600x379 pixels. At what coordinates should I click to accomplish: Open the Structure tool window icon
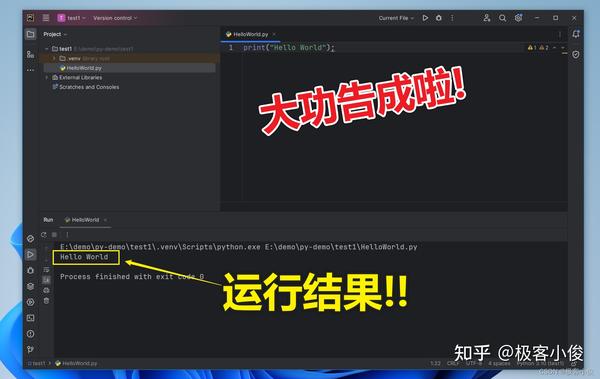30,54
